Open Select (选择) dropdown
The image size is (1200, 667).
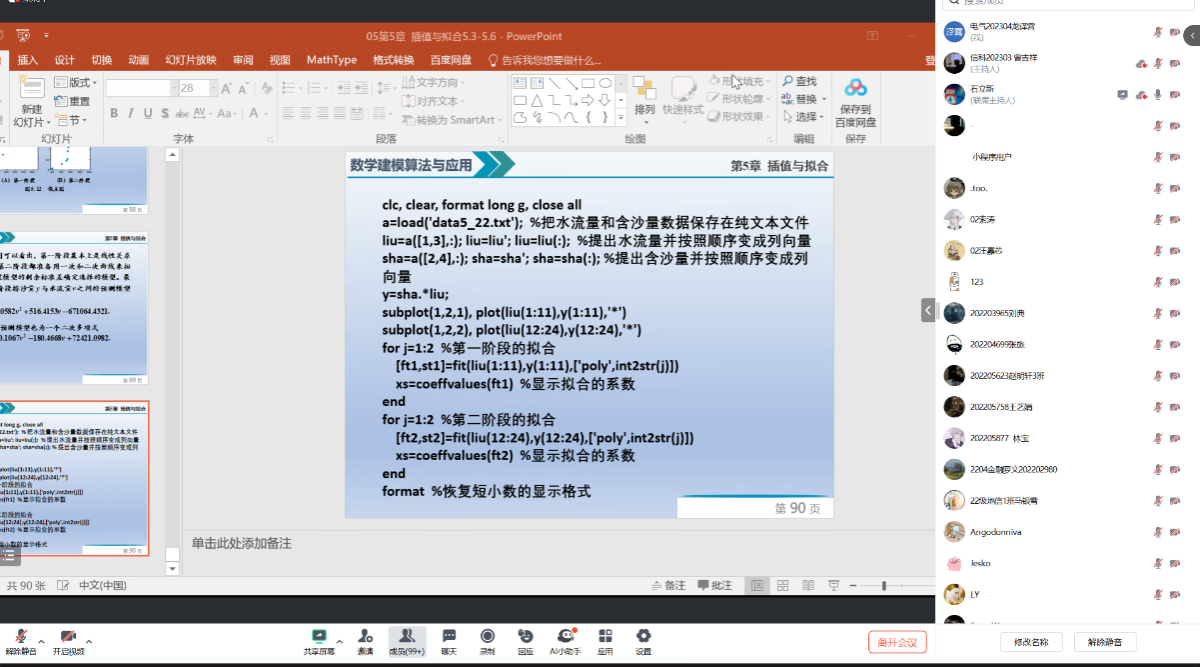[x=803, y=117]
